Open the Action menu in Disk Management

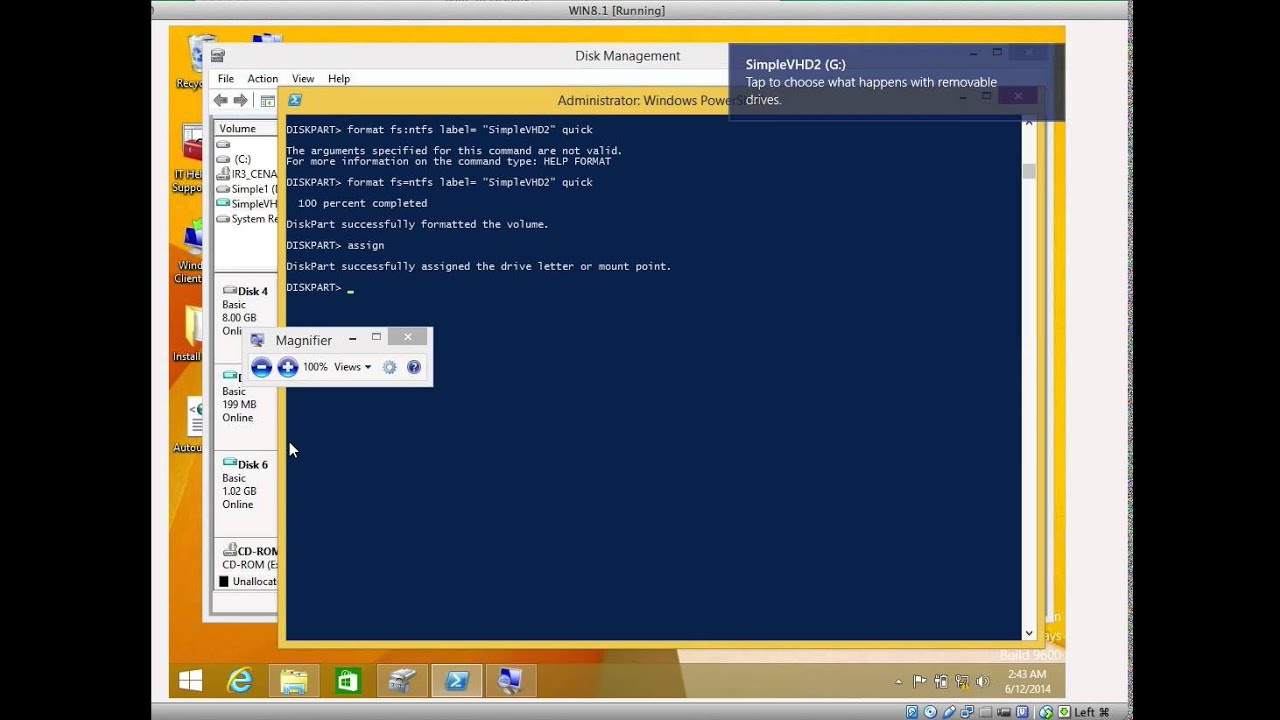263,79
